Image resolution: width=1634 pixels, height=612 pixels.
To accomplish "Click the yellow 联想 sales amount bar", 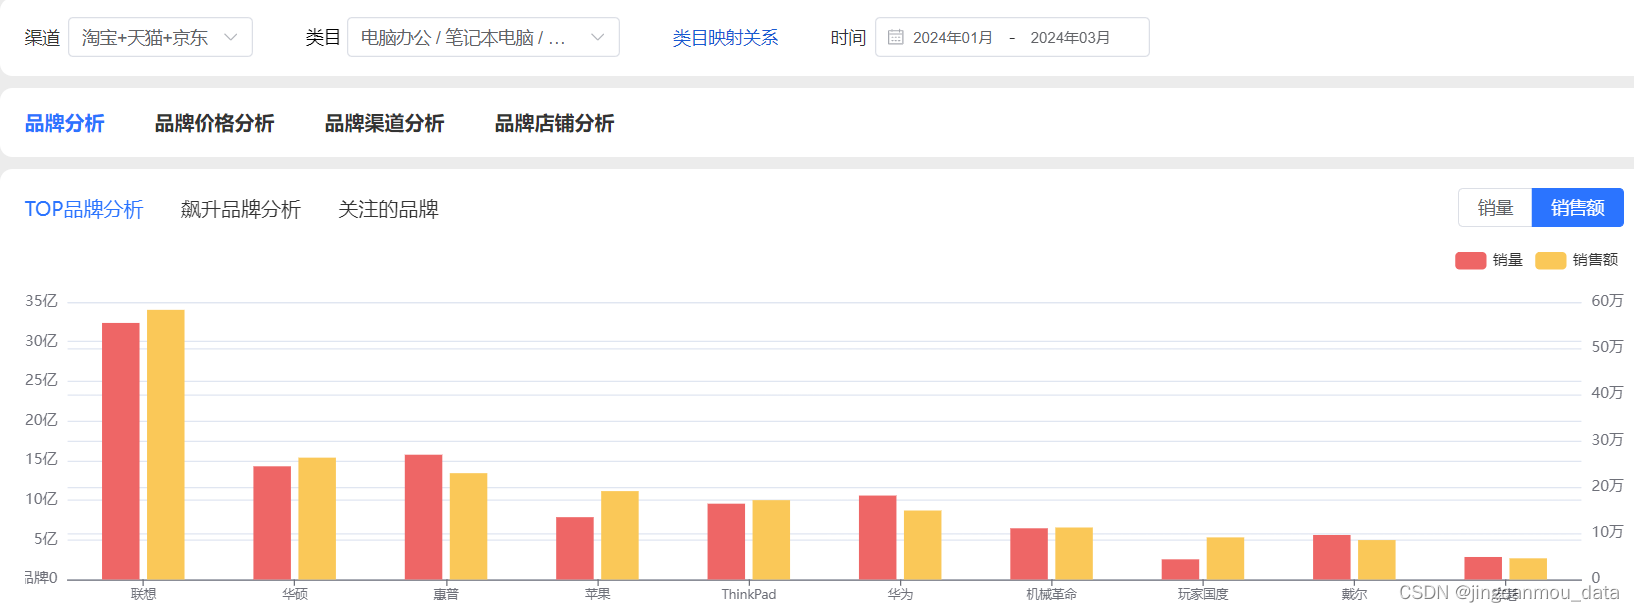I will coord(166,445).
